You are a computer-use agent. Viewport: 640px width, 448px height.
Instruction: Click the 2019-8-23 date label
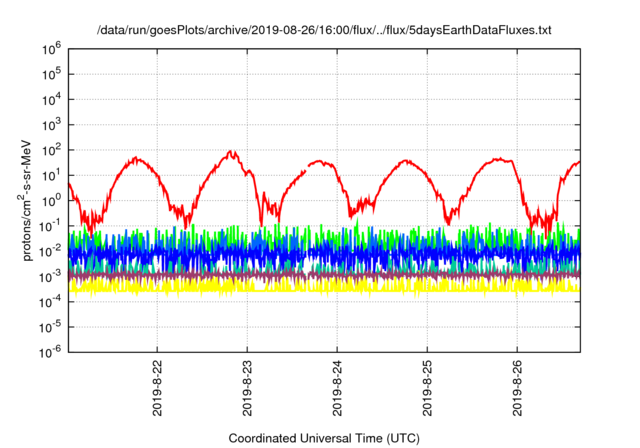(247, 388)
